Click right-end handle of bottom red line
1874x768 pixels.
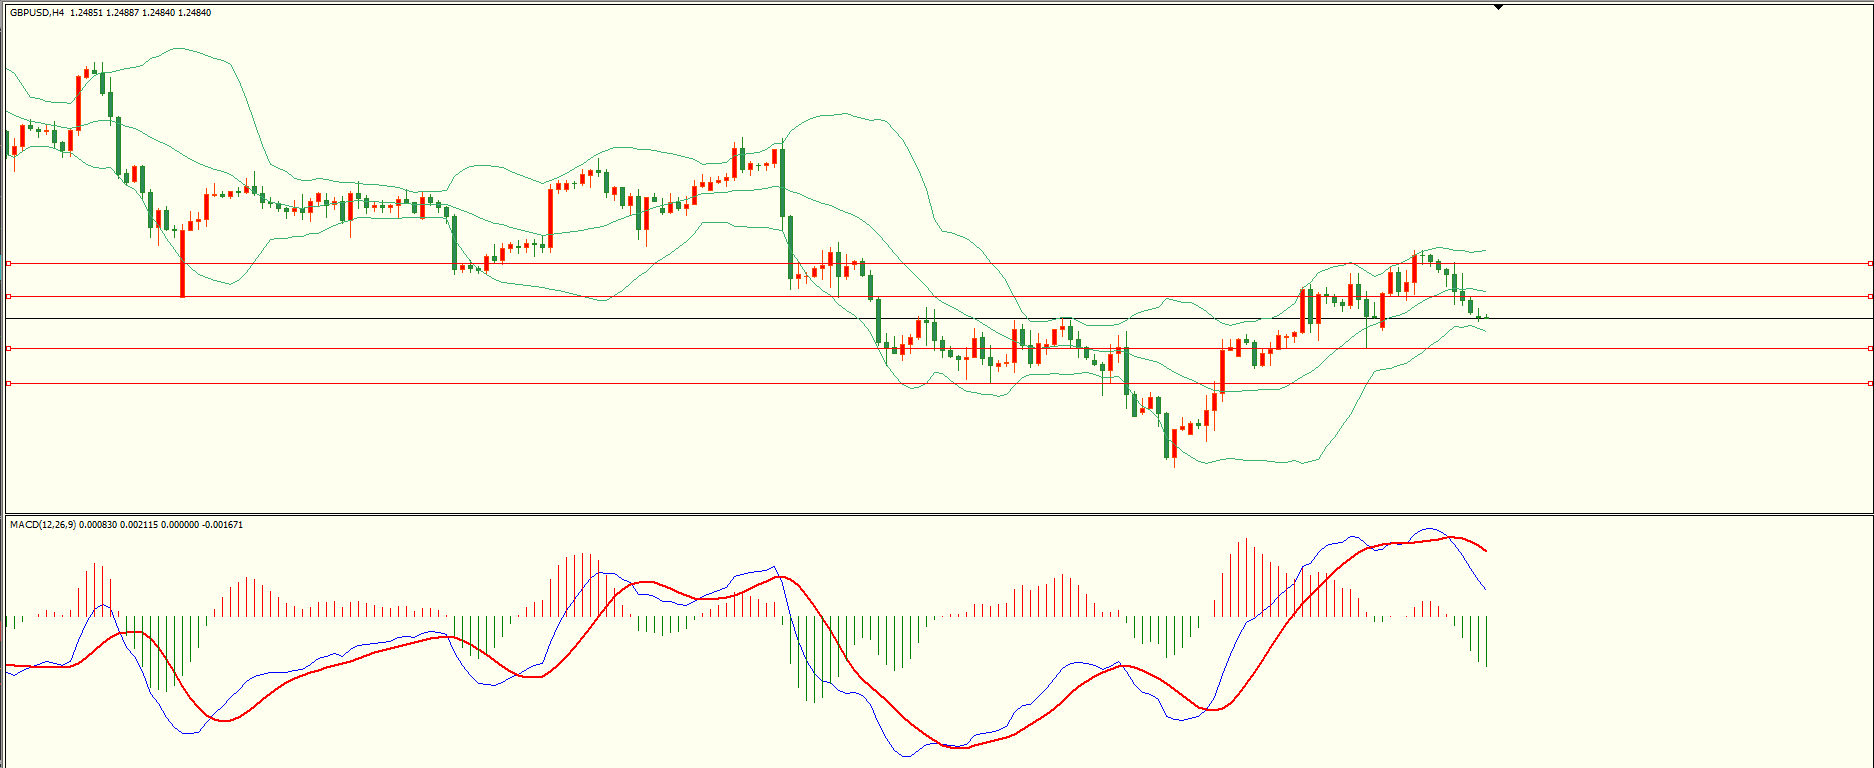click(1870, 383)
